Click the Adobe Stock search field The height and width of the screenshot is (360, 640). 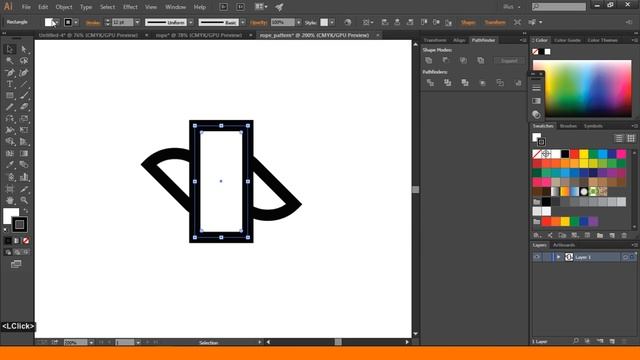click(x=559, y=7)
